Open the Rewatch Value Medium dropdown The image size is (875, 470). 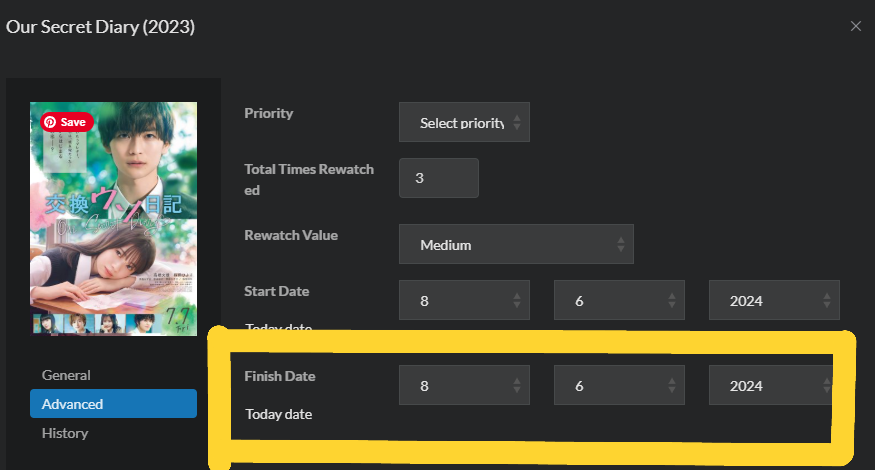click(x=516, y=244)
